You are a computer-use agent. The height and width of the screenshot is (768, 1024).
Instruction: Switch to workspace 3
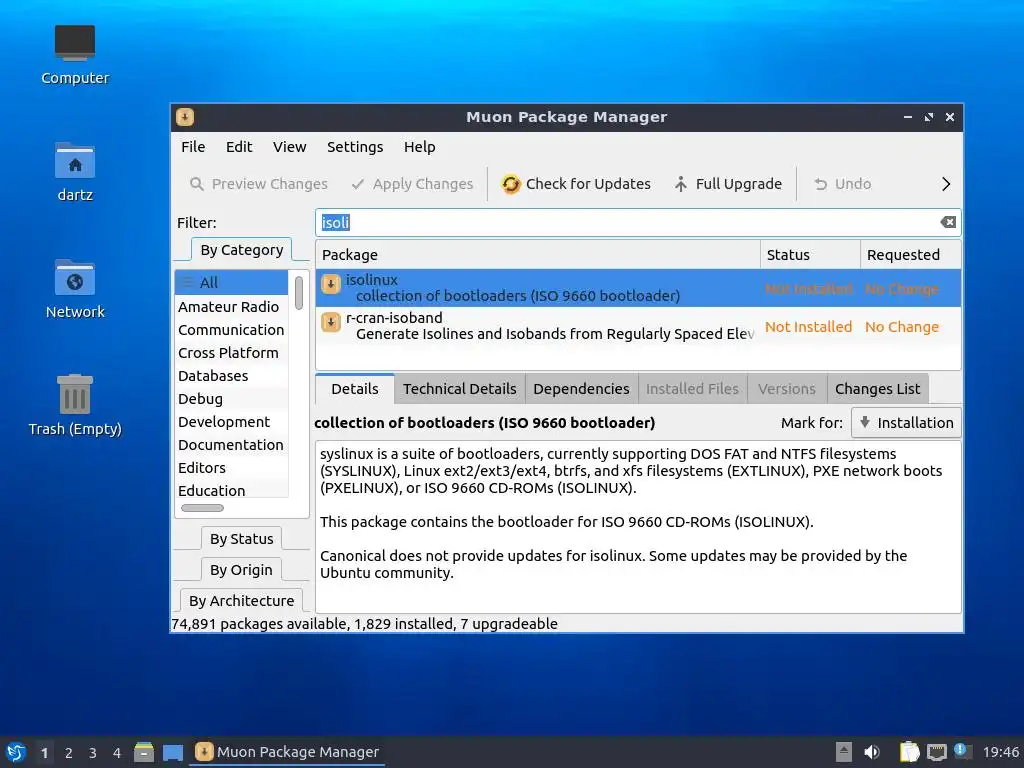(x=93, y=753)
